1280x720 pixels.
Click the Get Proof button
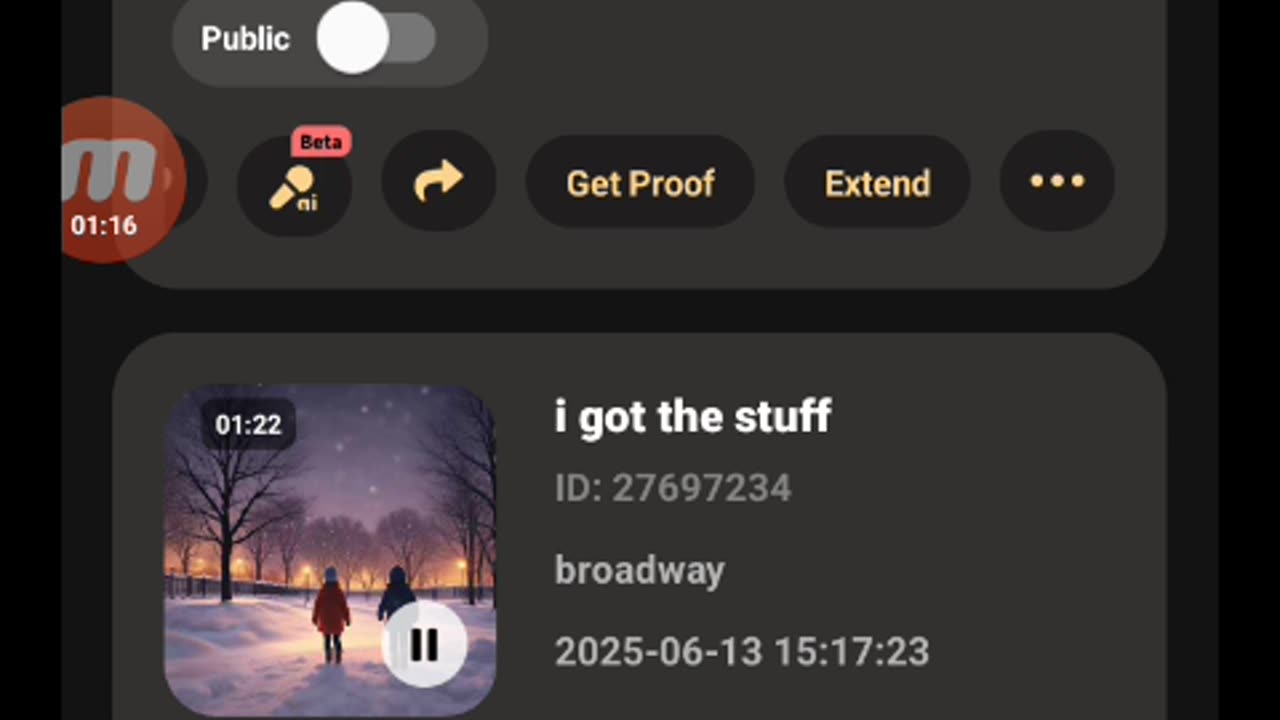coord(640,183)
